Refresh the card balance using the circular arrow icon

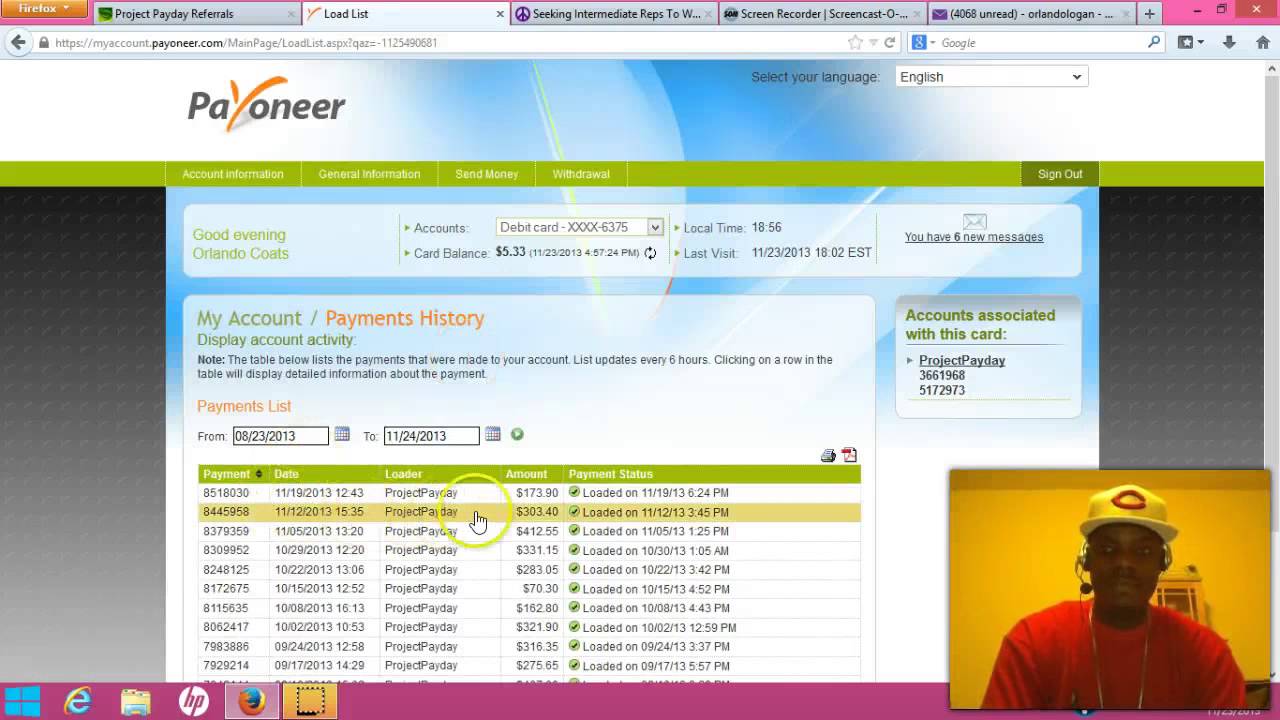650,253
